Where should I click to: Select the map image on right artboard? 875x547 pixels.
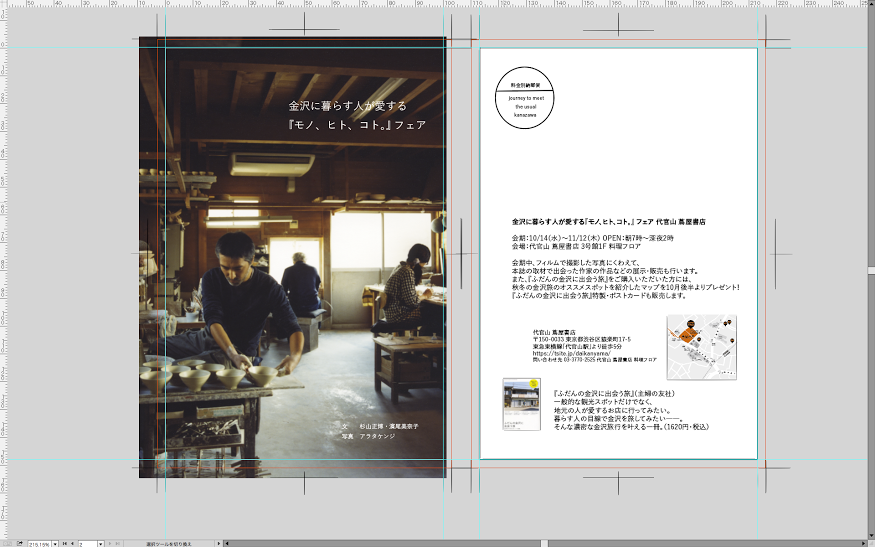701,347
